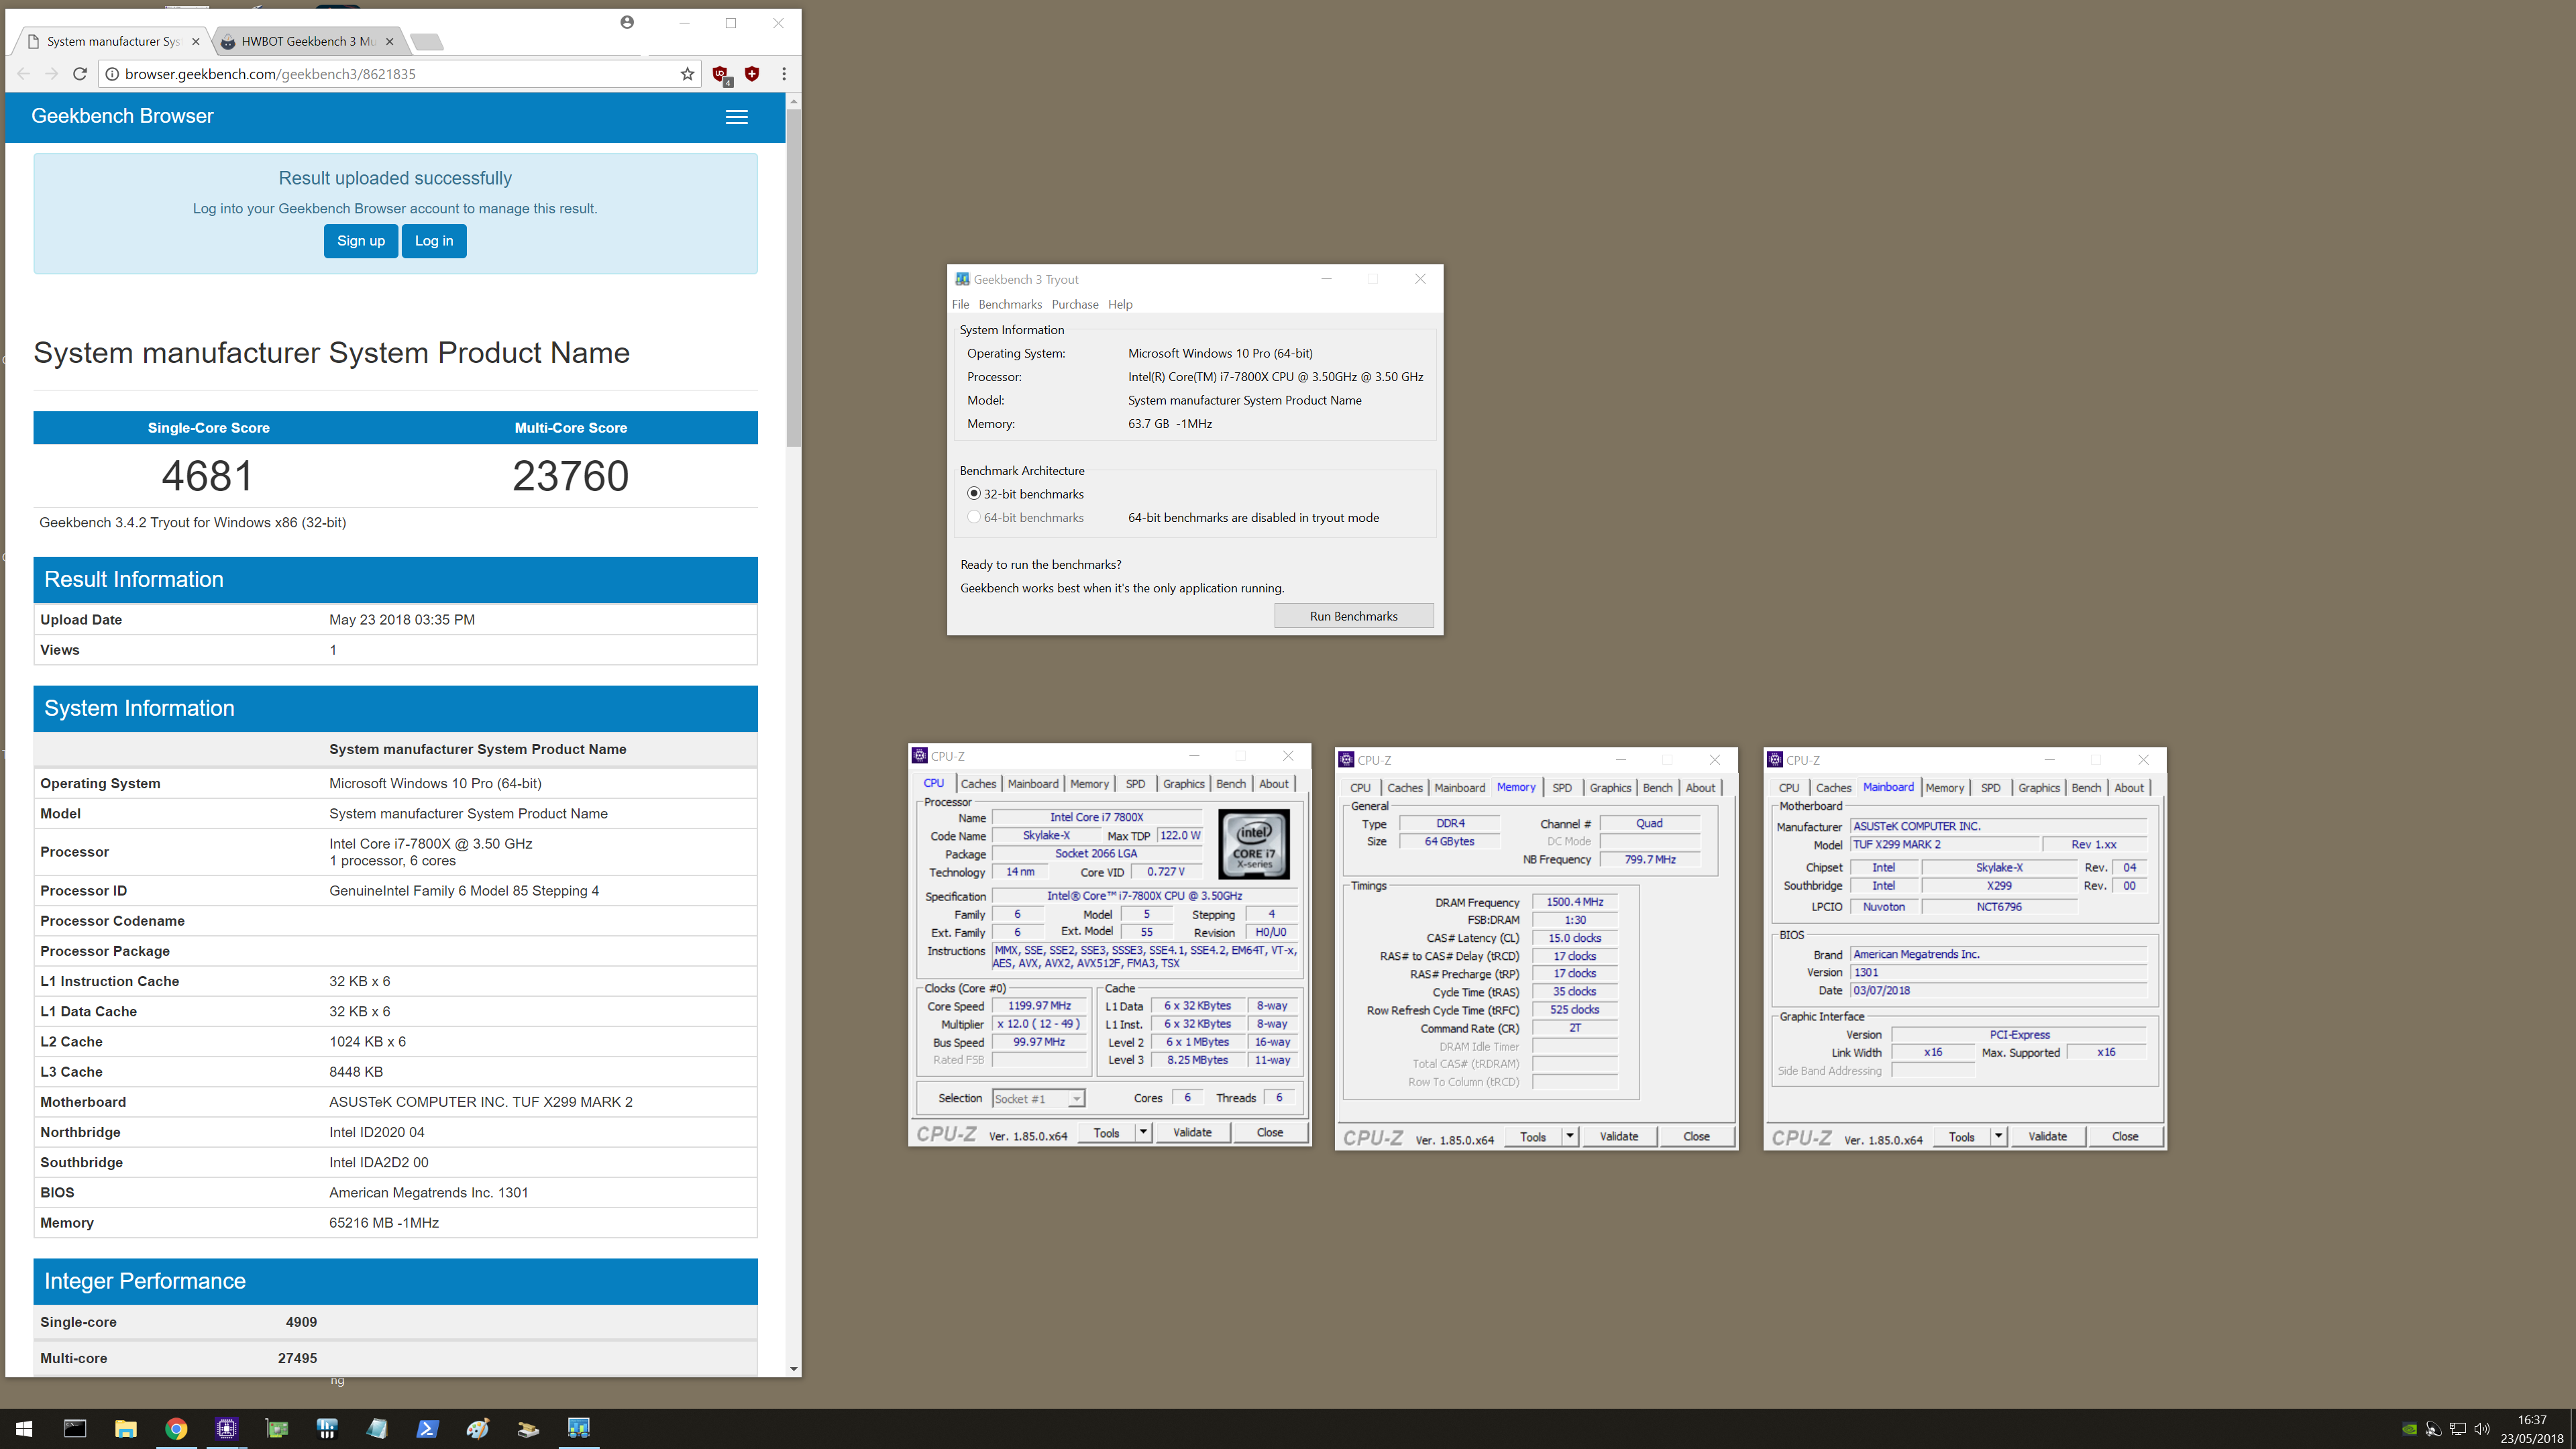
Task: Open Bench tab in the CPU-Z Mainboard window
Action: [x=2086, y=788]
